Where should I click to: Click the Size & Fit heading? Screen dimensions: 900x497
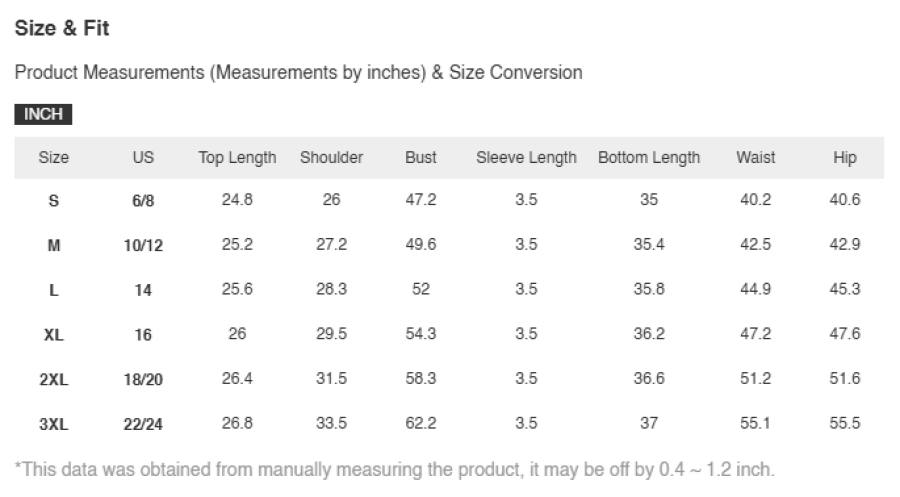tap(62, 28)
